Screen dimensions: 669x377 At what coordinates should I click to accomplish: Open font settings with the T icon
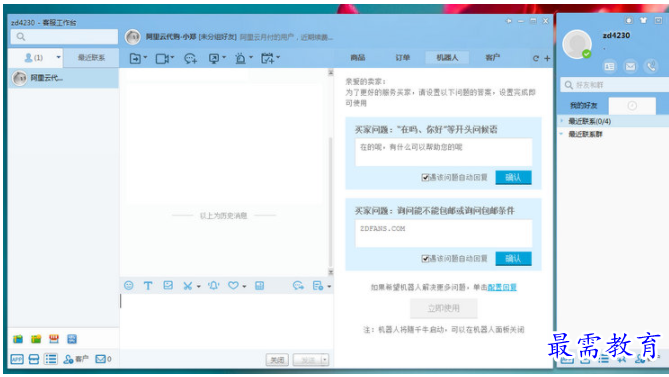[x=148, y=286]
